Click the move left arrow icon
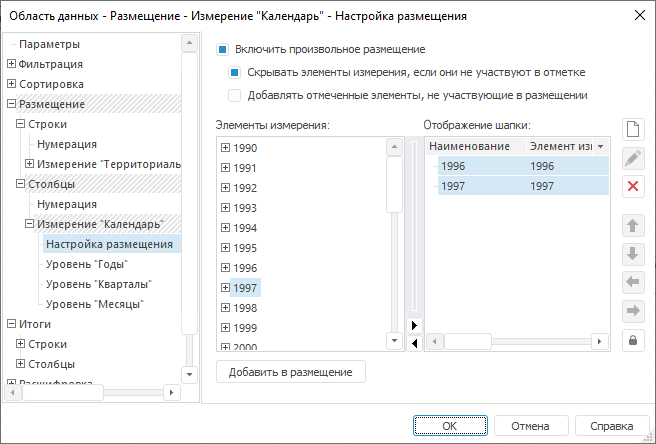This screenshot has width=656, height=444. [x=632, y=282]
